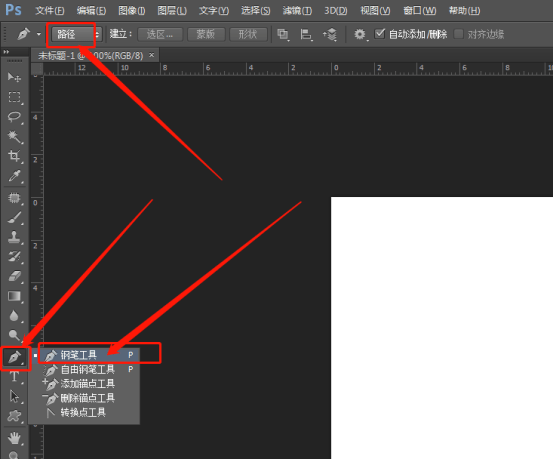Toggle 对齐边缘 checkbox
The image size is (554, 460).
coord(458,34)
